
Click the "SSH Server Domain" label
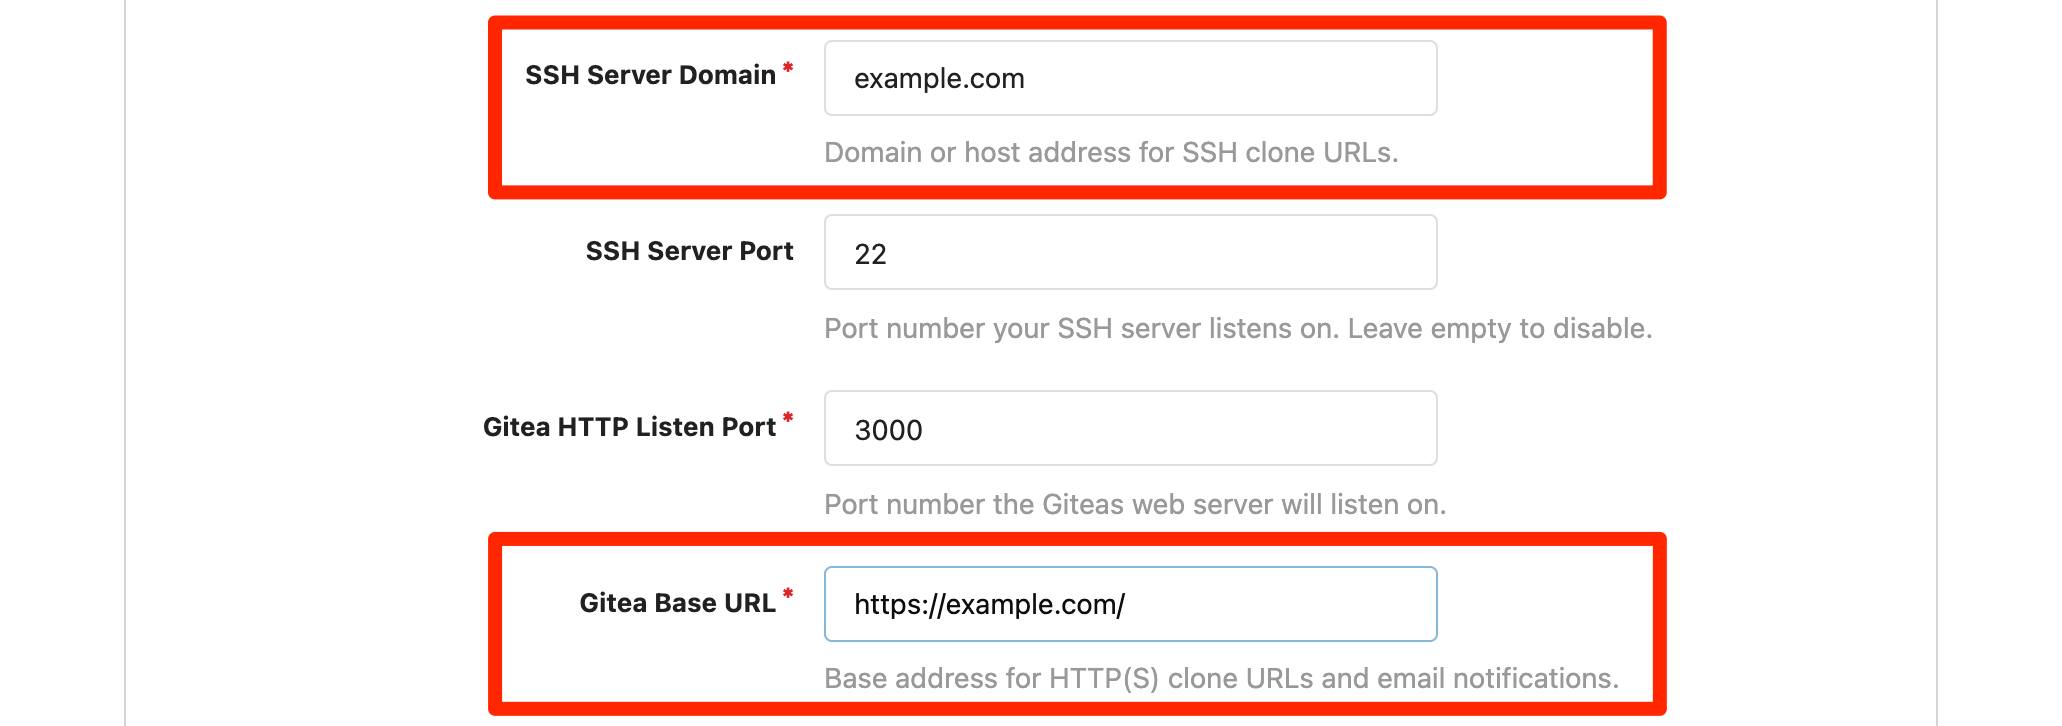[x=650, y=76]
